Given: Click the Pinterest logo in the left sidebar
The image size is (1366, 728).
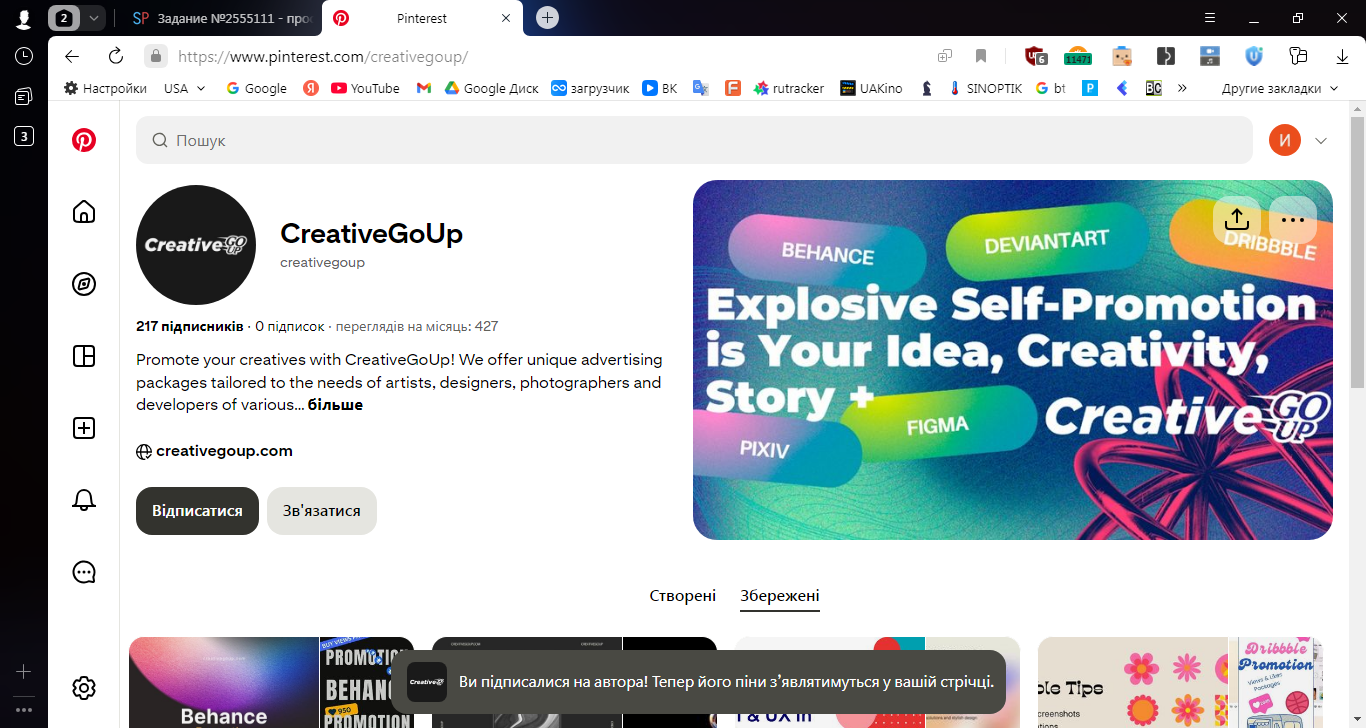Looking at the screenshot, I should (84, 140).
